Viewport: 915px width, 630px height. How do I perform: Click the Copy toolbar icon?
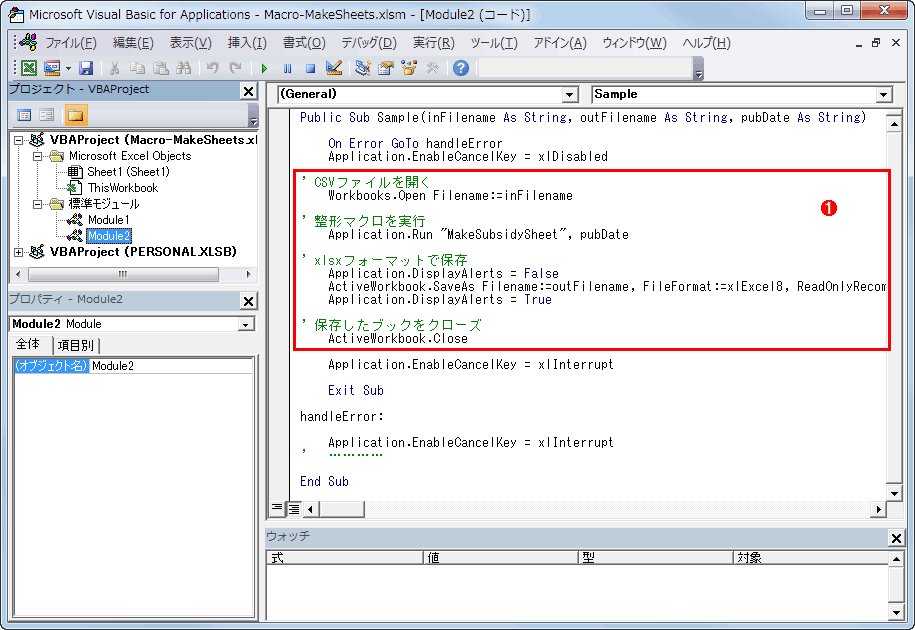point(137,68)
